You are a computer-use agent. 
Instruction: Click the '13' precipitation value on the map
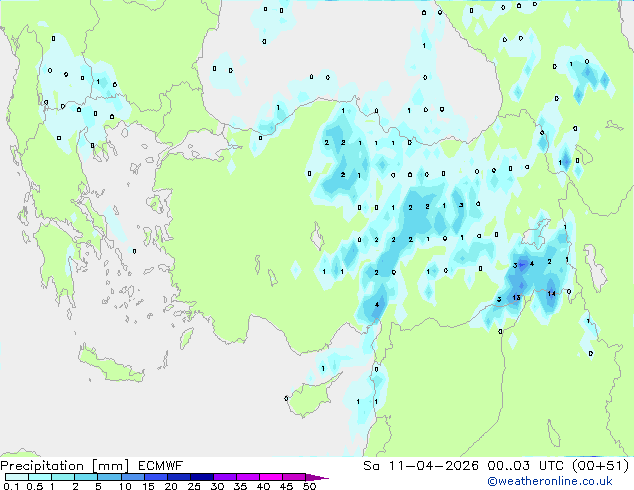pos(516,298)
